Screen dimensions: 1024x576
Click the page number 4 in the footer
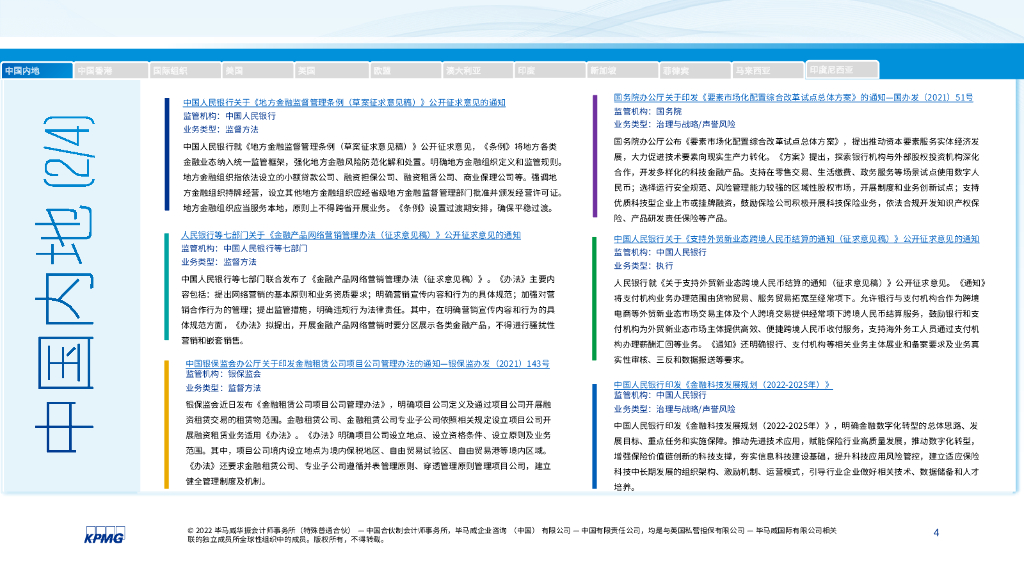pyautogui.click(x=936, y=532)
